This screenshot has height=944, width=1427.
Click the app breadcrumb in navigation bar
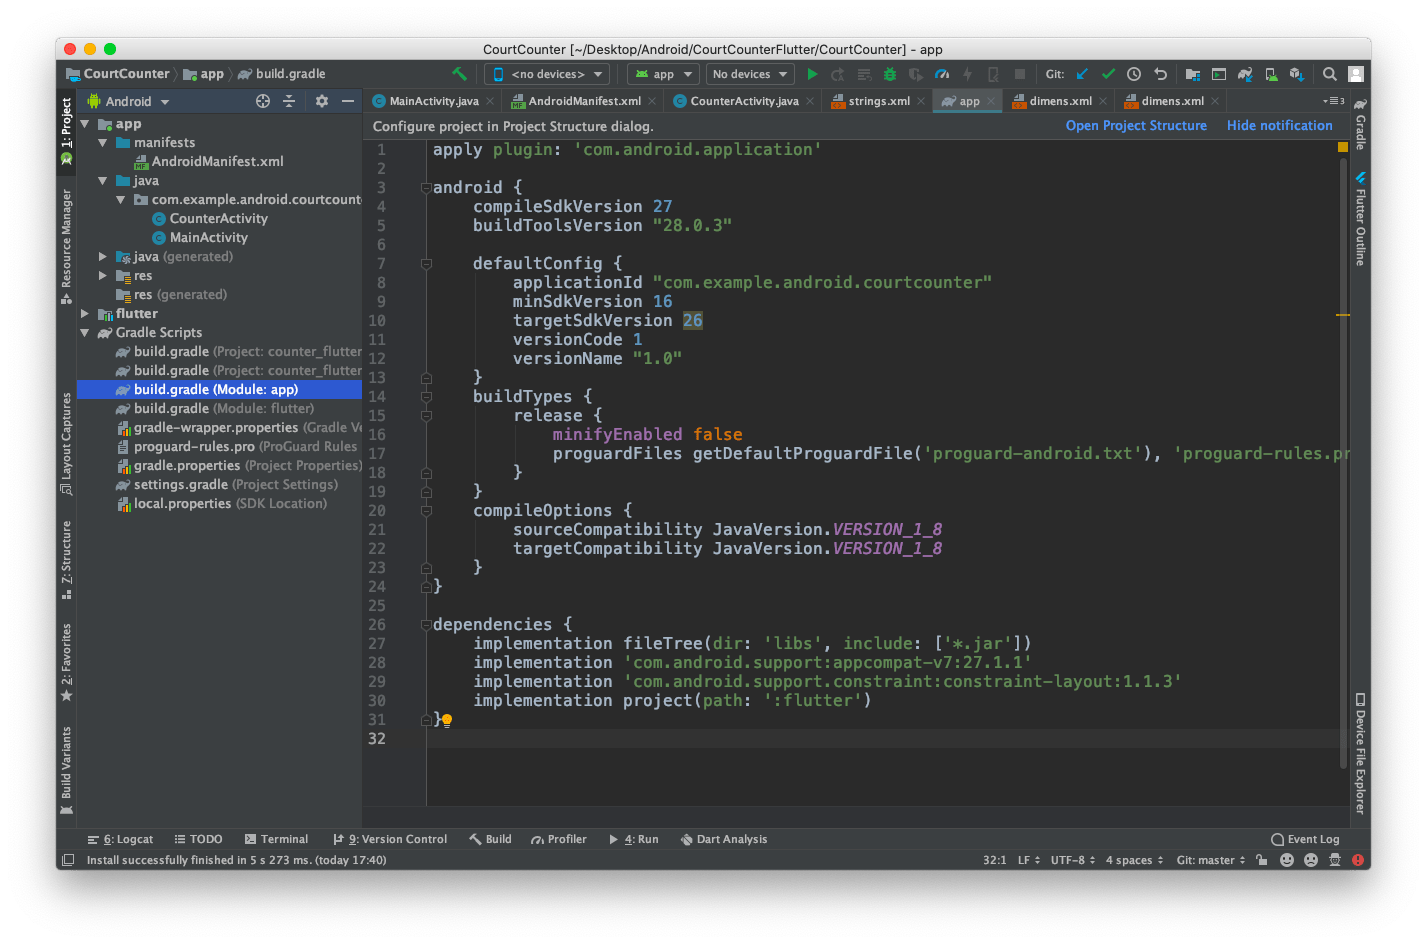pyautogui.click(x=204, y=74)
